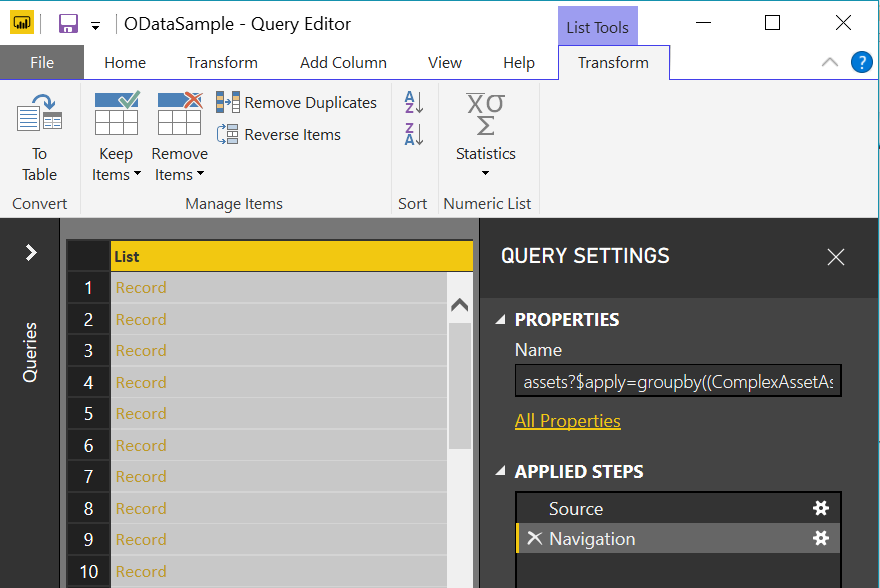Sort list ascending A to Z

pyautogui.click(x=414, y=102)
